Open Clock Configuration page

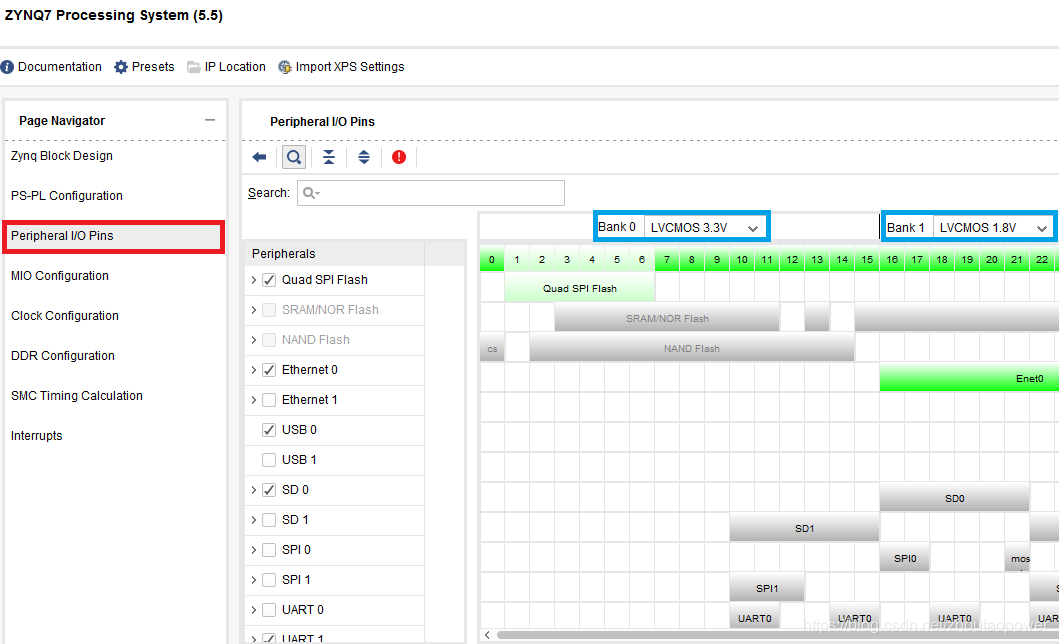65,316
